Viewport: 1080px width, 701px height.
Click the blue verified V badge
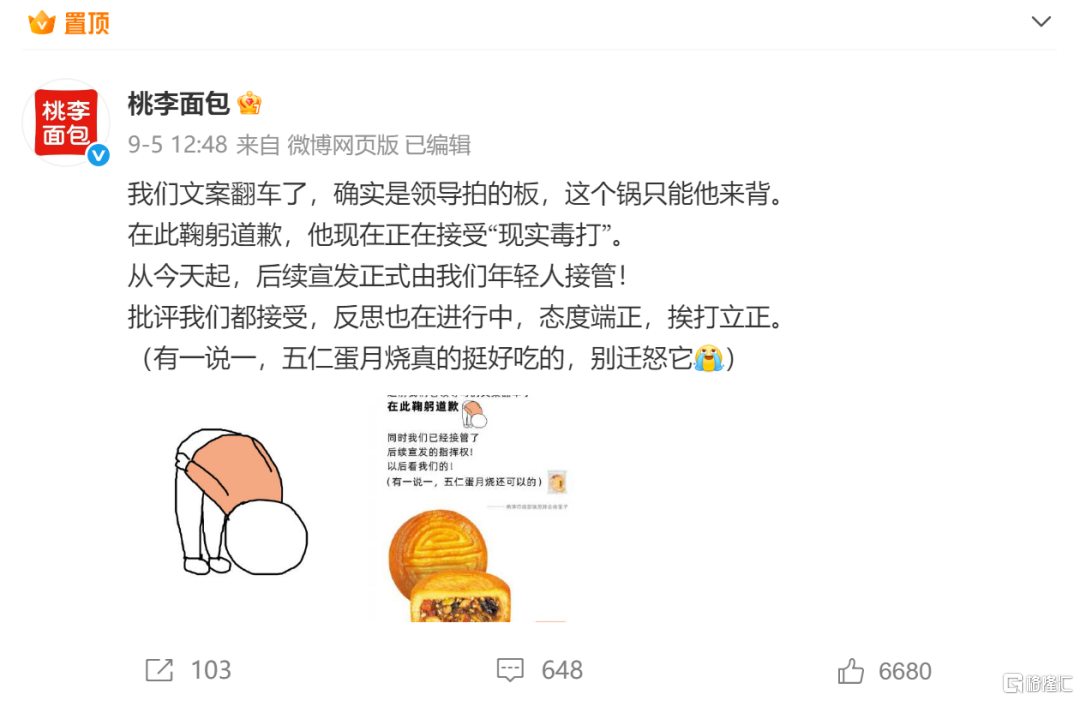(x=98, y=156)
